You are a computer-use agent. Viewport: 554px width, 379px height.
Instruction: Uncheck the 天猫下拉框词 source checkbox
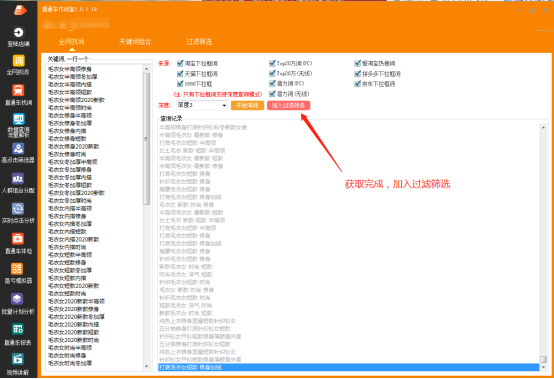(x=180, y=73)
